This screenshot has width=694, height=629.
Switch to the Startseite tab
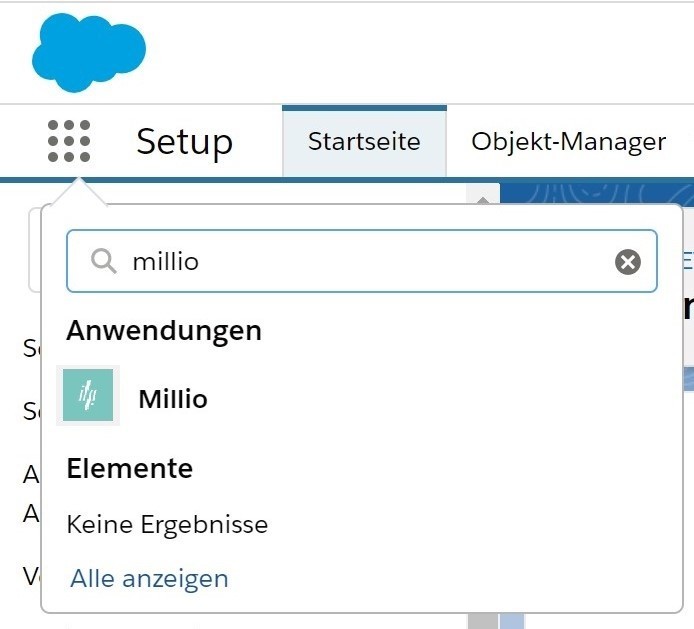(x=364, y=142)
